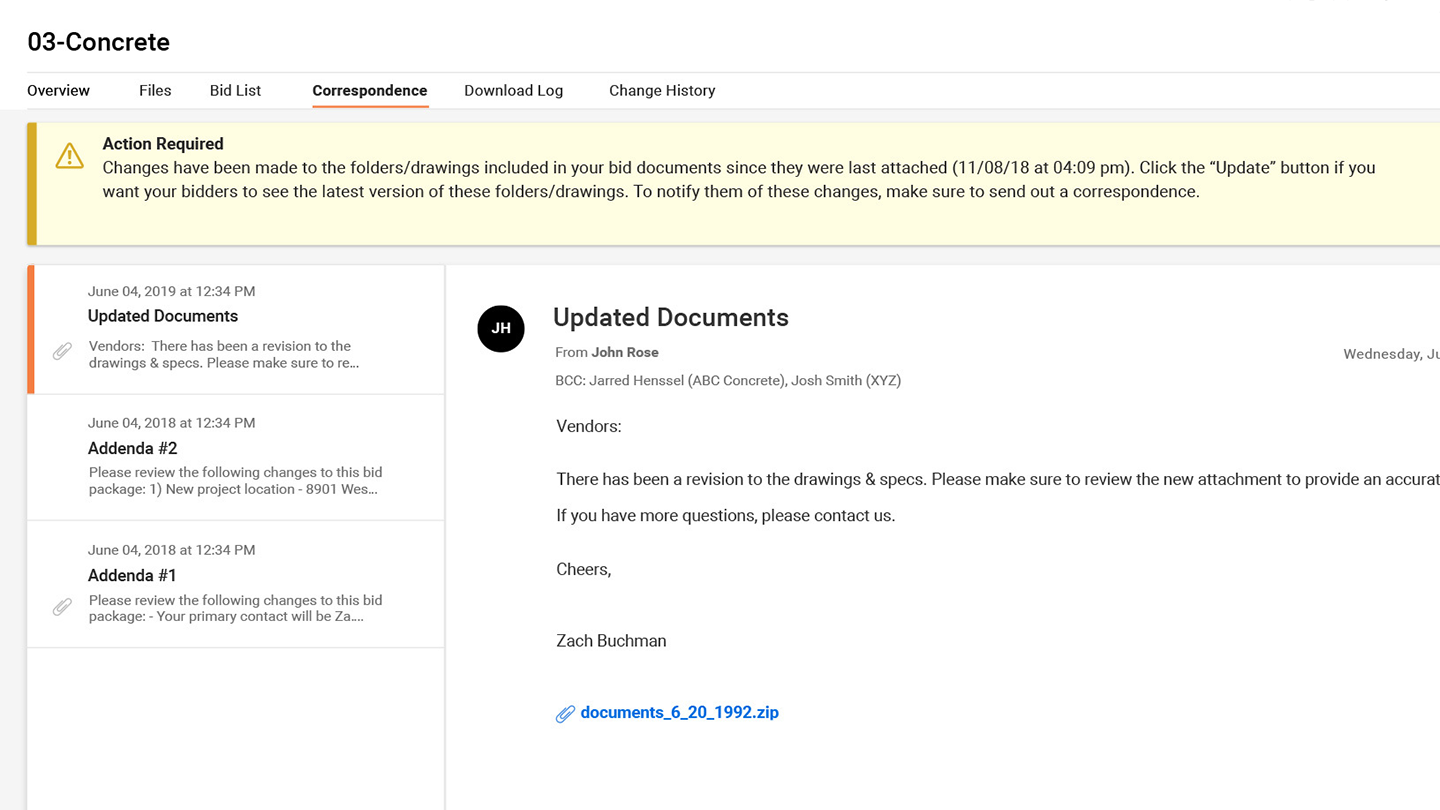This screenshot has width=1440, height=810.
Task: Download the documents_6_20_1992.zip attachment
Action: point(679,713)
